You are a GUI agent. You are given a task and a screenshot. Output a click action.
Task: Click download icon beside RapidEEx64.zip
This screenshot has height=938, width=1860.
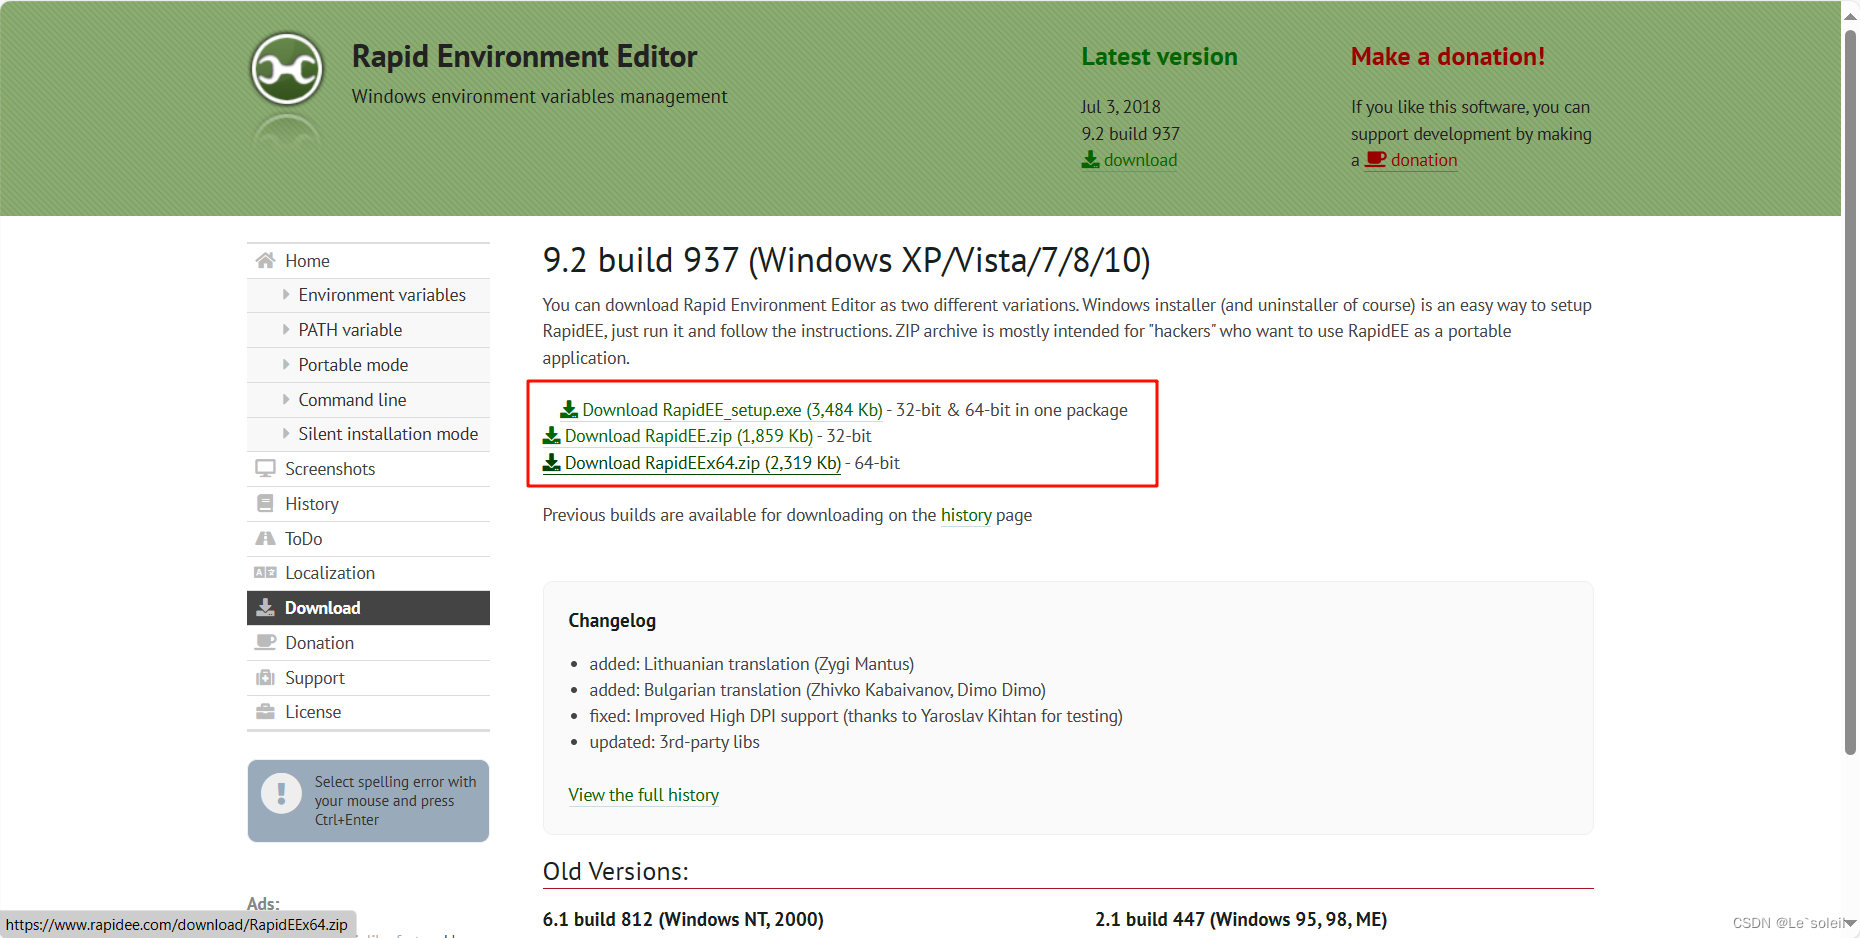pos(551,462)
